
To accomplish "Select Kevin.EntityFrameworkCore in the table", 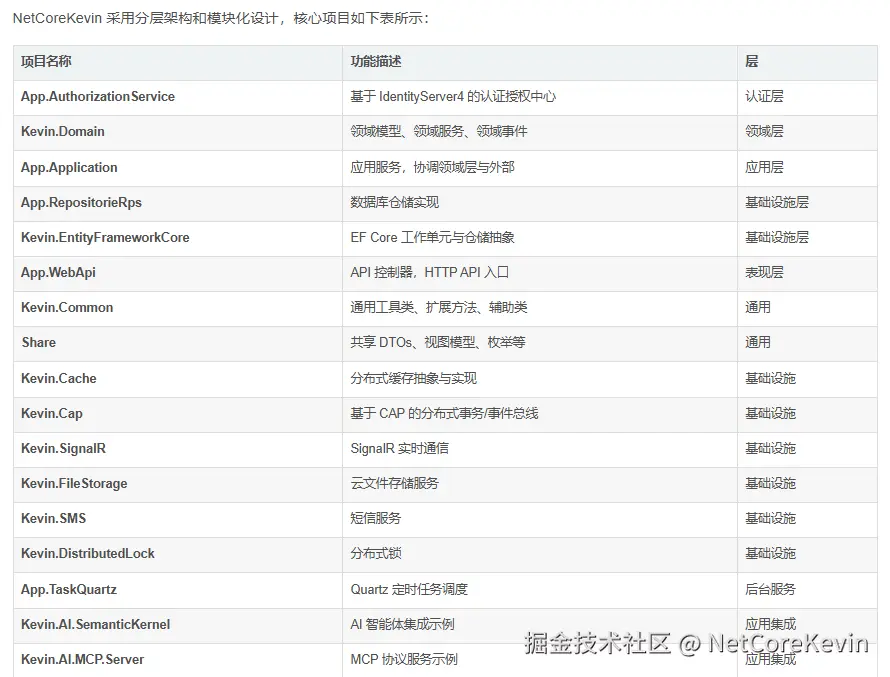I will pos(105,237).
